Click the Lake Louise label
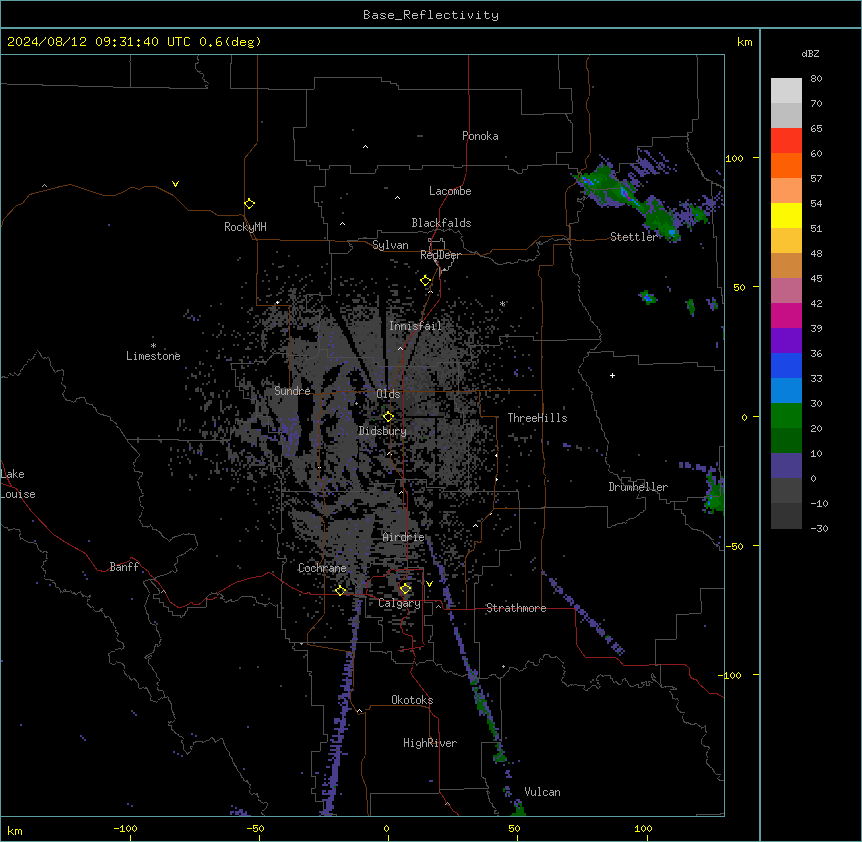Viewport: 862px width, 842px height. 17,484
